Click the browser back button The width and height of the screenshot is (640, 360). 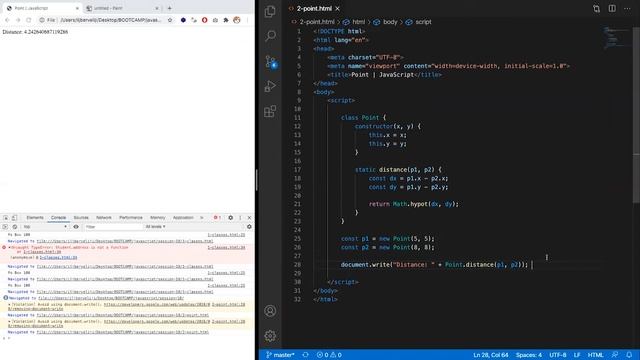click(x=7, y=20)
